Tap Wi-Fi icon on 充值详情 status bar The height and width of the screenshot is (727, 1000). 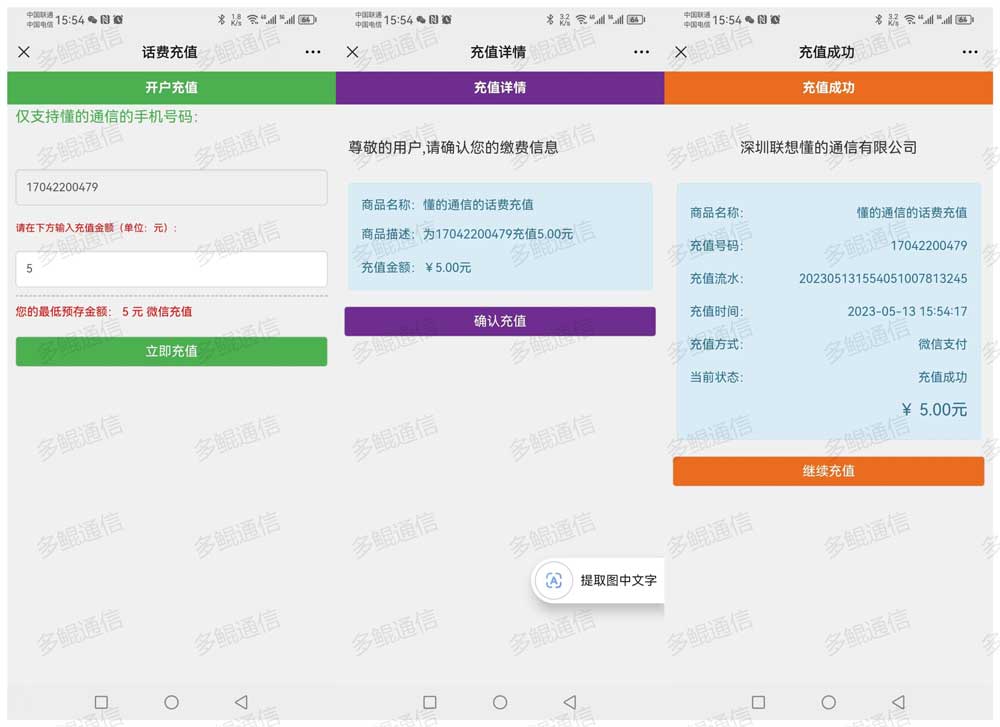[x=581, y=20]
